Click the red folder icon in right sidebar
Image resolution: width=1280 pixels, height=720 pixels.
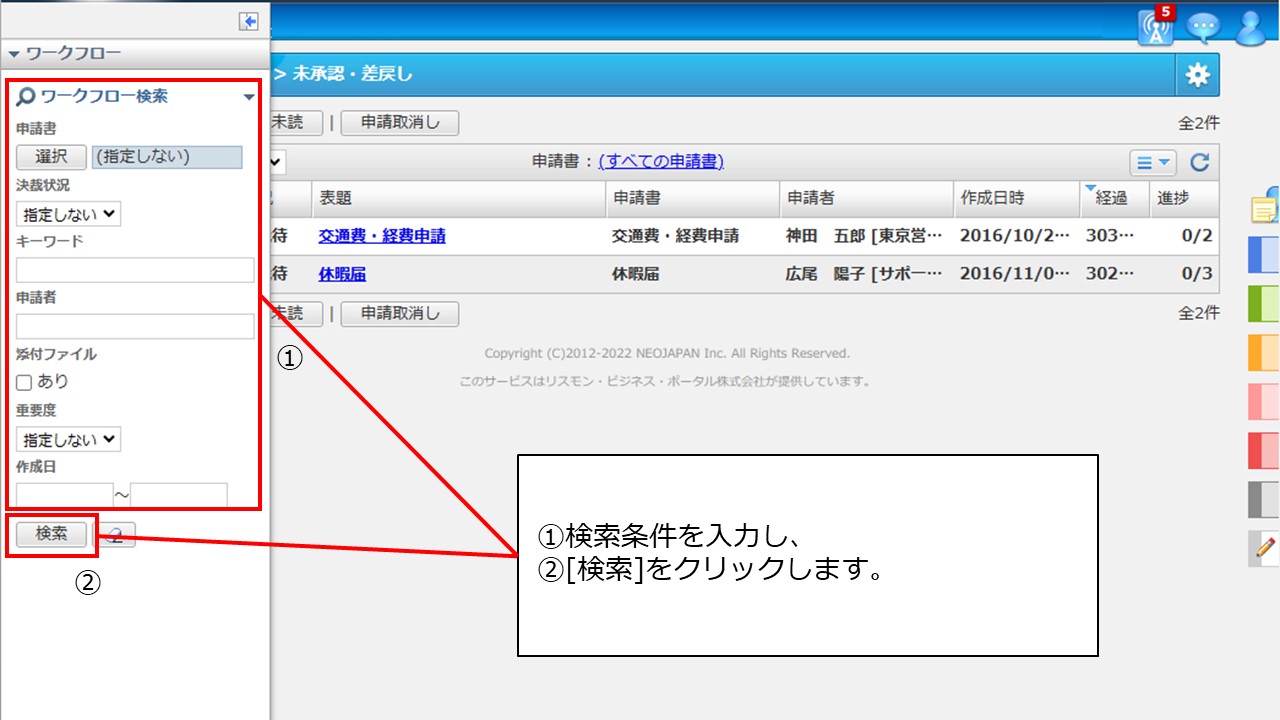tap(1264, 448)
